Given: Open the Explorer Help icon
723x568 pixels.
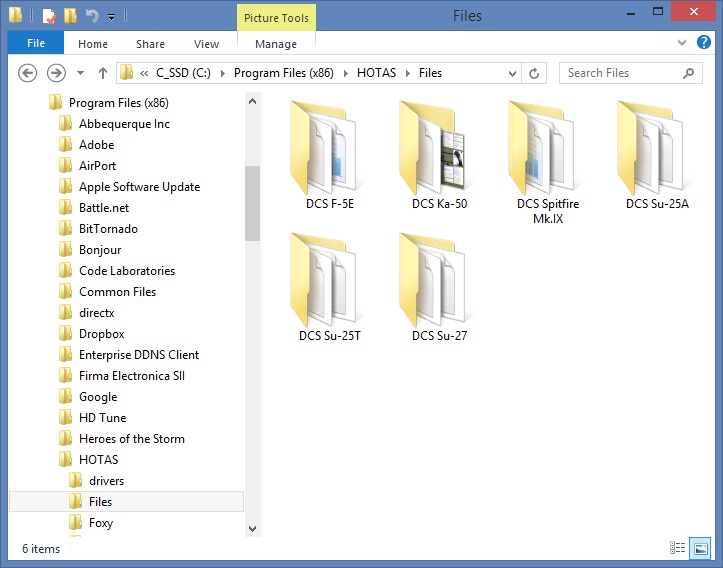Looking at the screenshot, I should tap(706, 43).
